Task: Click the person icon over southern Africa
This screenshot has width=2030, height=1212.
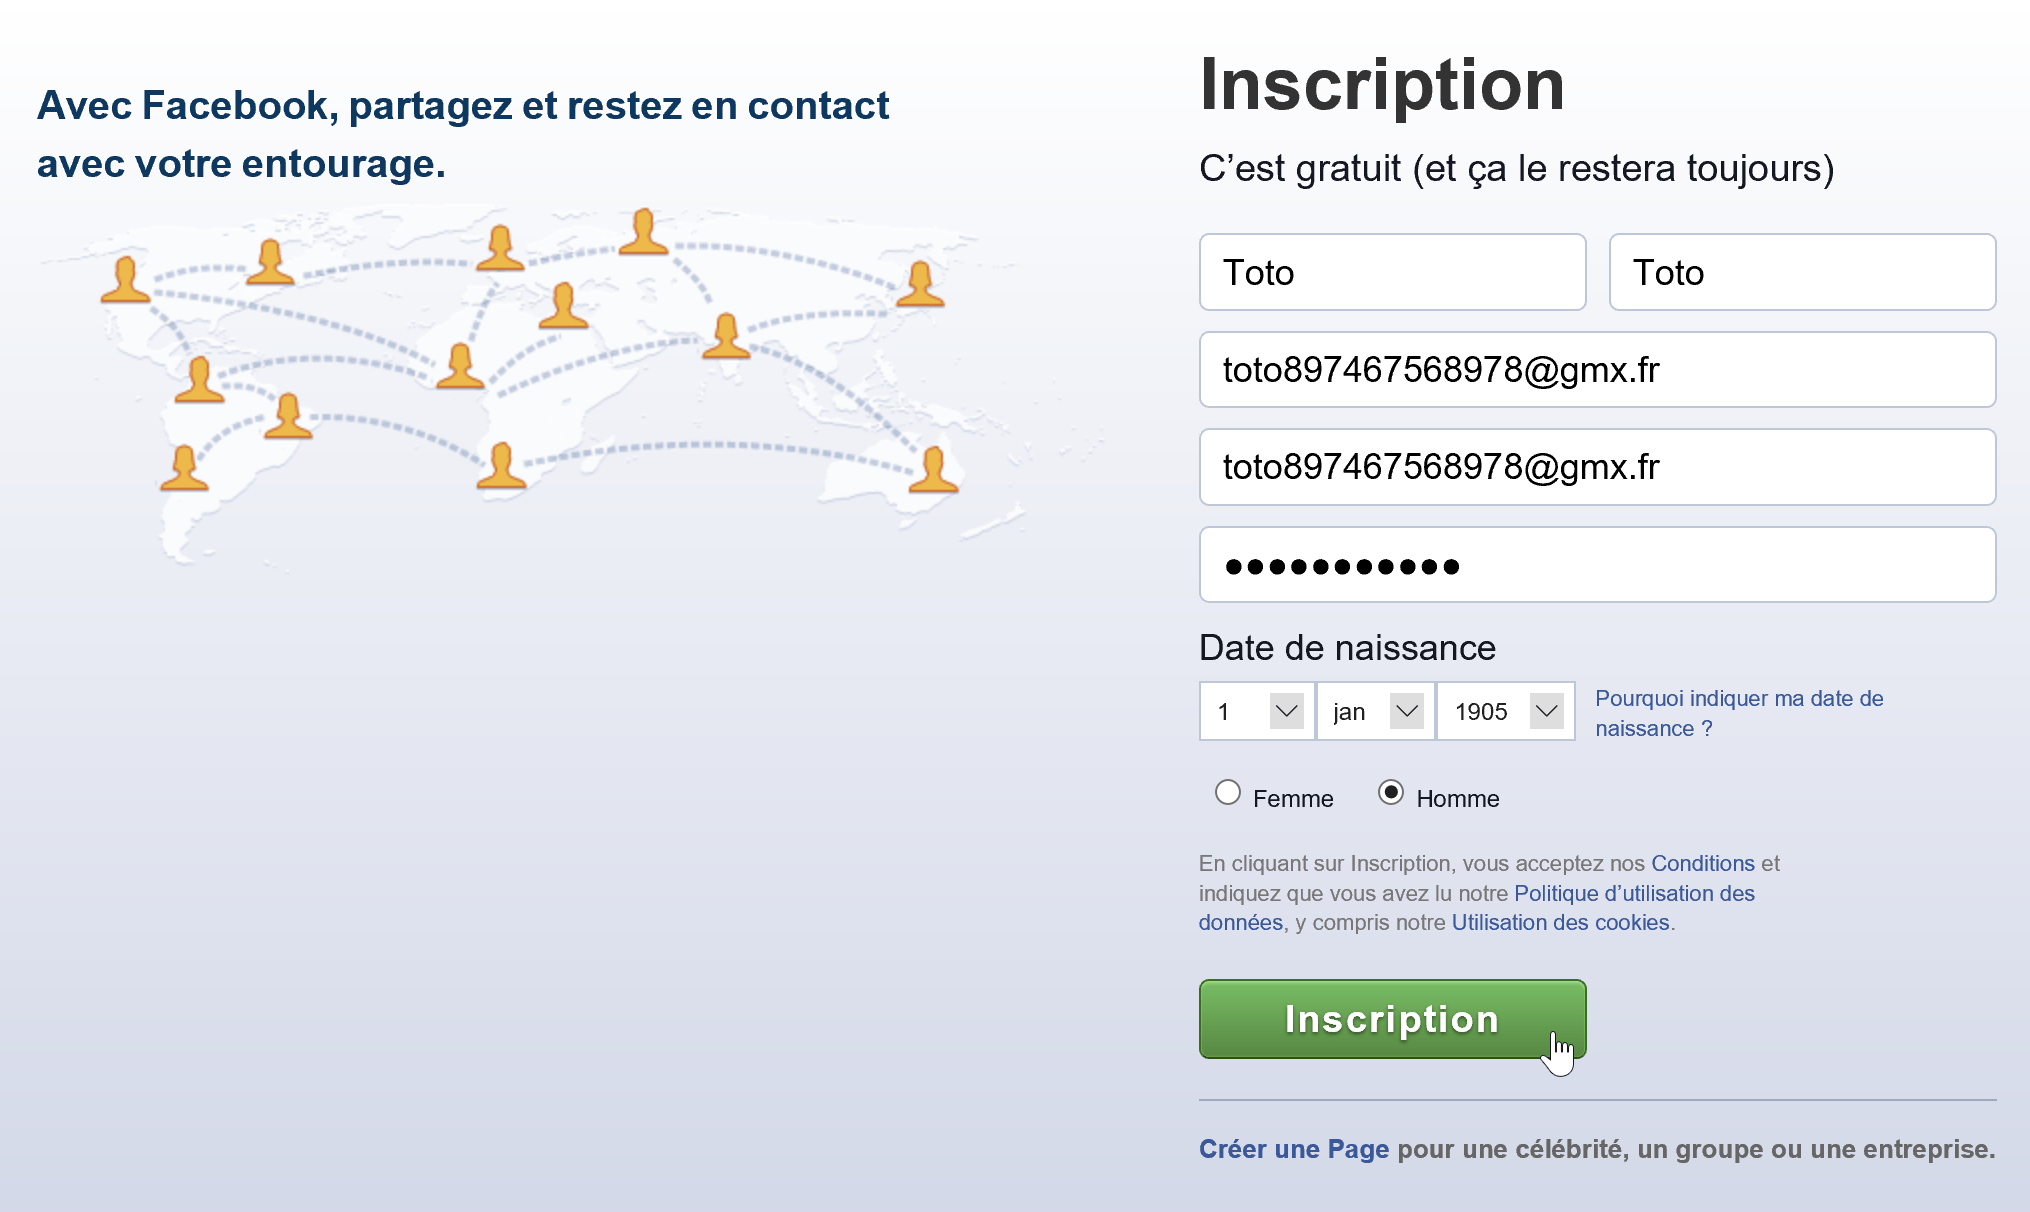Action: 501,465
